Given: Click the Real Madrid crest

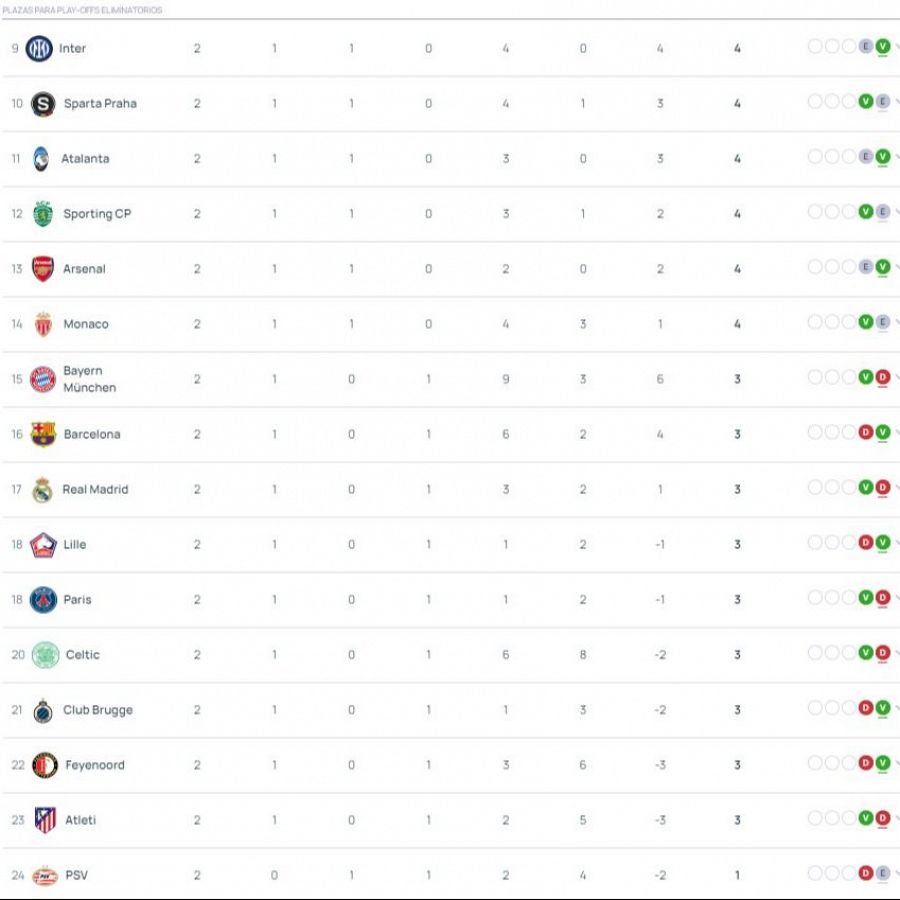Looking at the screenshot, I should 40,489.
